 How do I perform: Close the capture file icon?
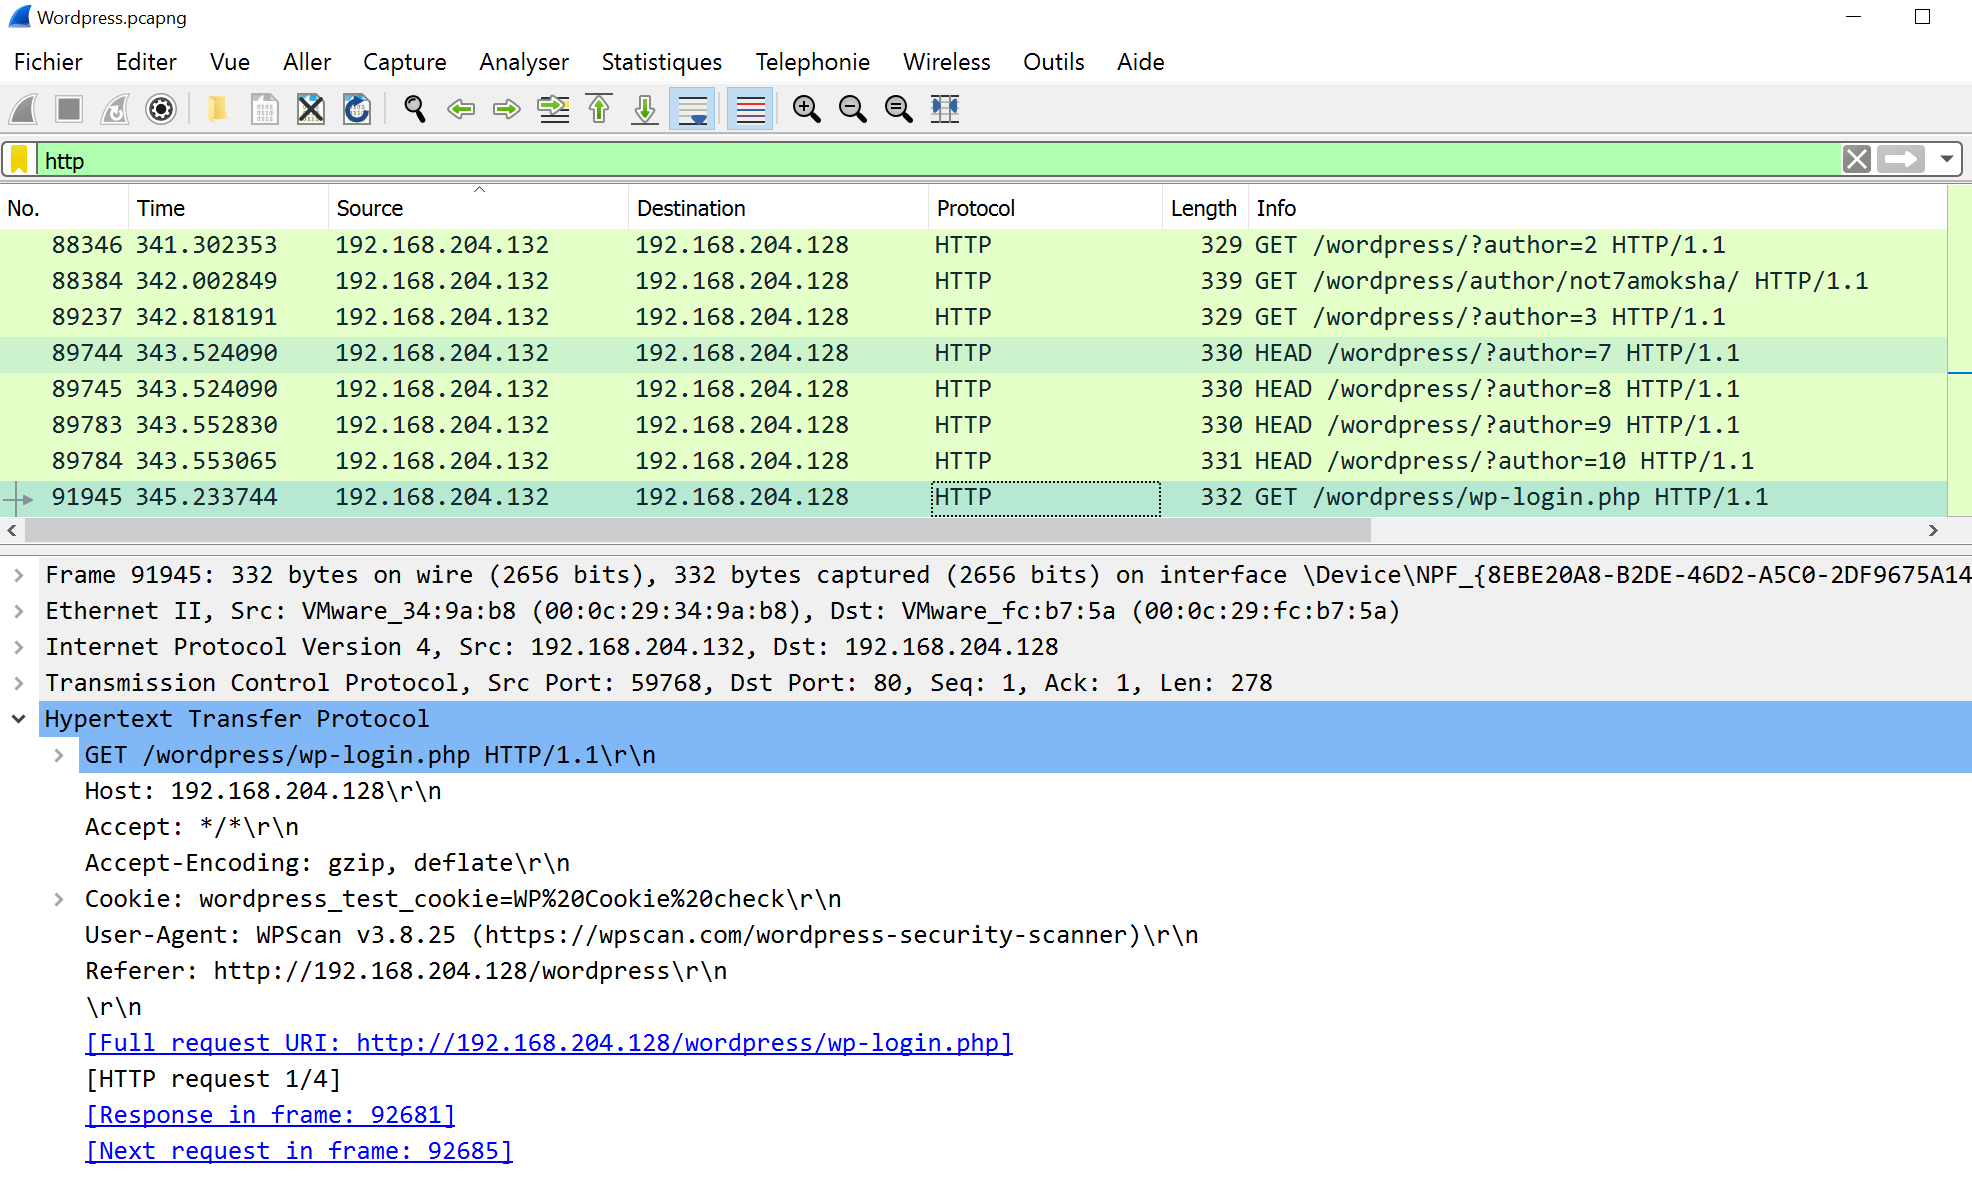[311, 109]
